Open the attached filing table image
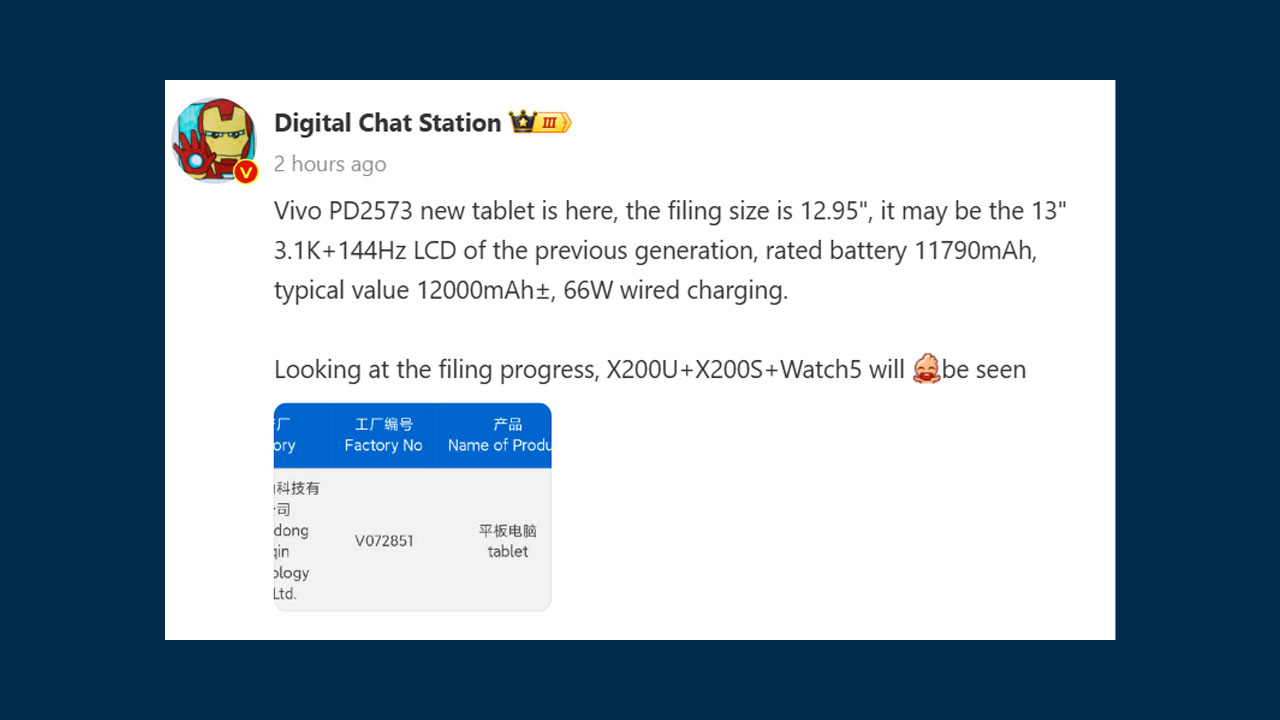The width and height of the screenshot is (1280, 720). 412,506
